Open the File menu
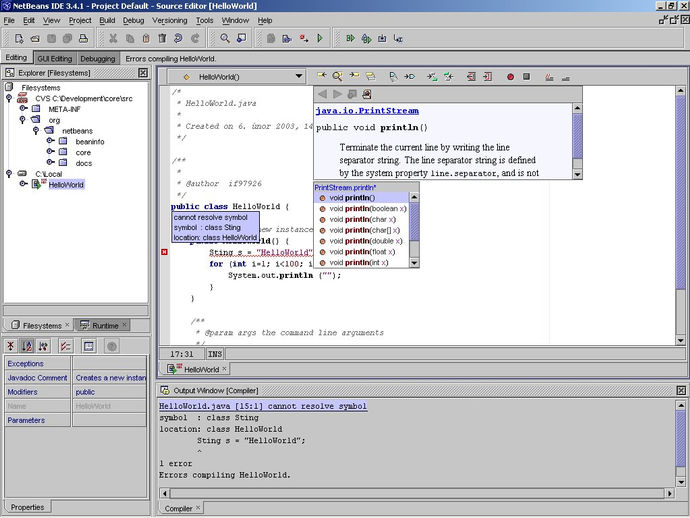The height and width of the screenshot is (518, 690). [x=9, y=20]
